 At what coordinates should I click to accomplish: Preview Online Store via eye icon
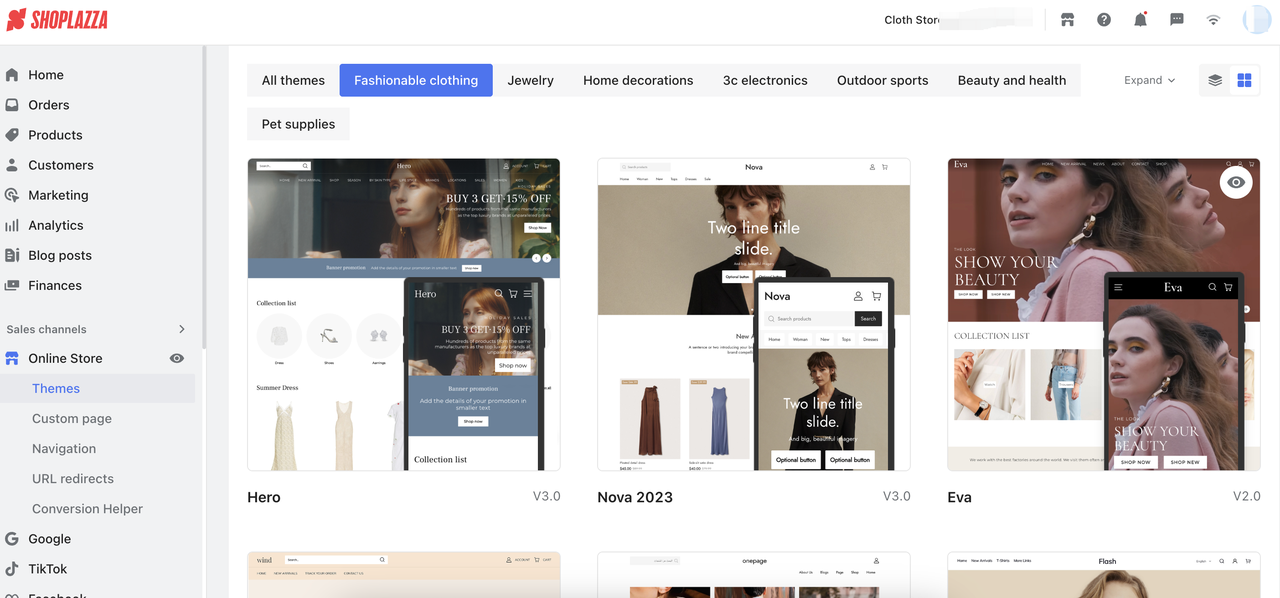click(x=177, y=358)
